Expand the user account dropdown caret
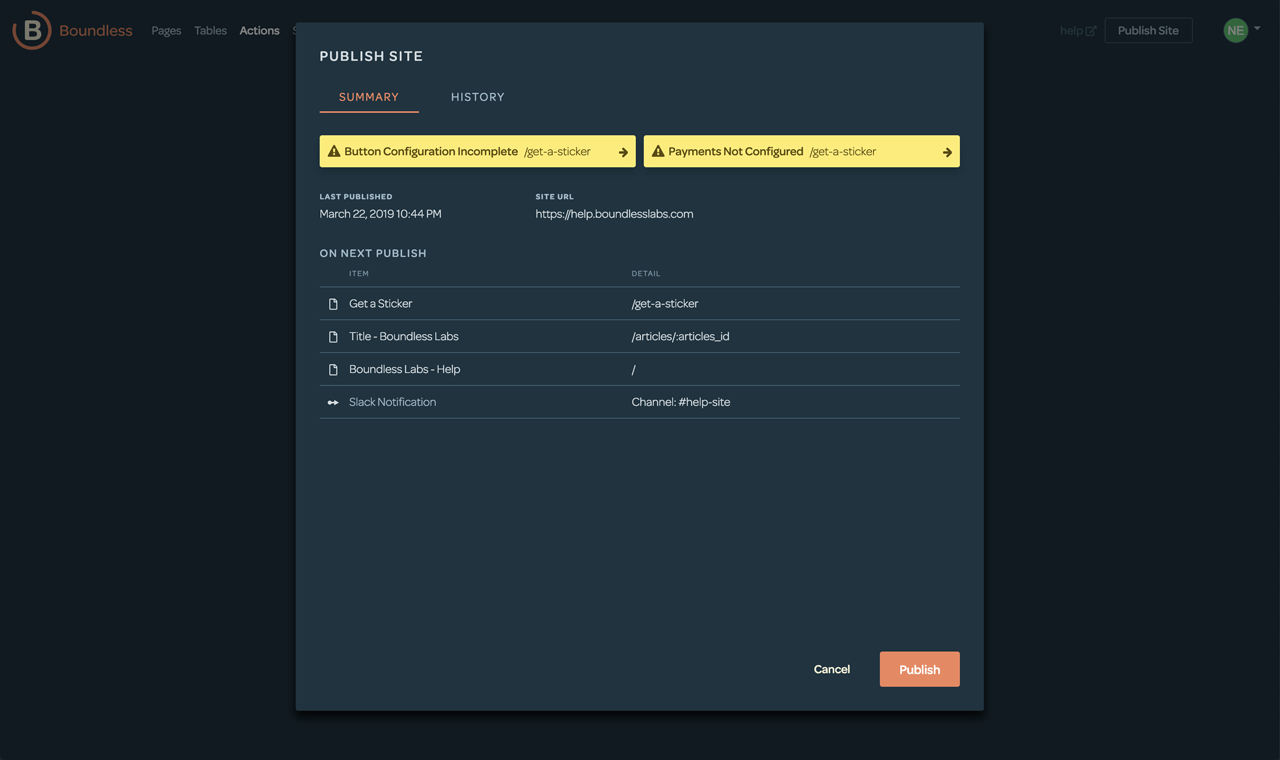 (1257, 29)
